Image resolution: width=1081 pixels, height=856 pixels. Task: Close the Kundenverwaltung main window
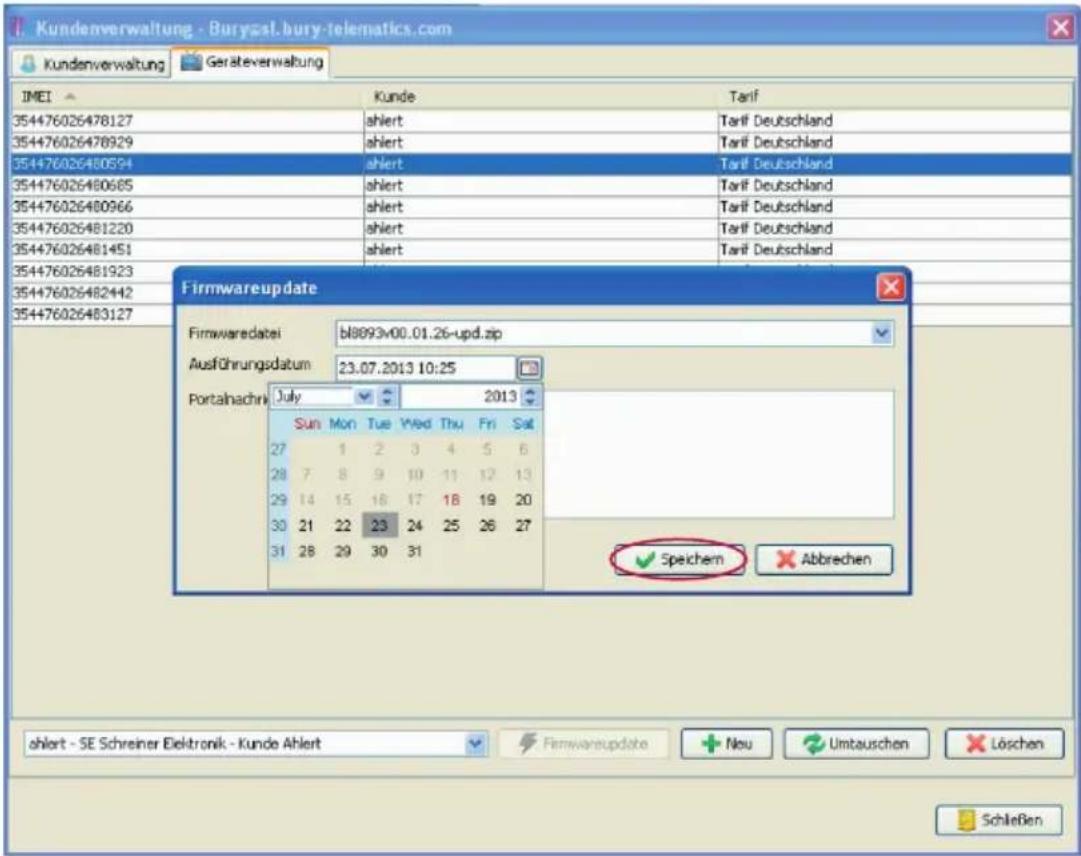tap(1060, 28)
